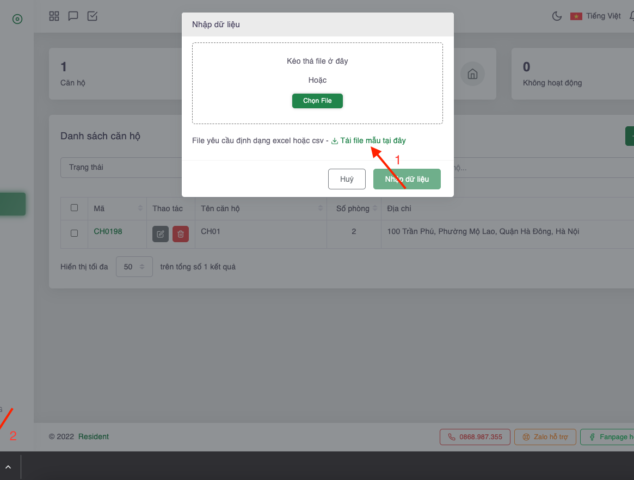Open the Trạng thái status dropdown
The image size is (634, 480).
pos(120,167)
